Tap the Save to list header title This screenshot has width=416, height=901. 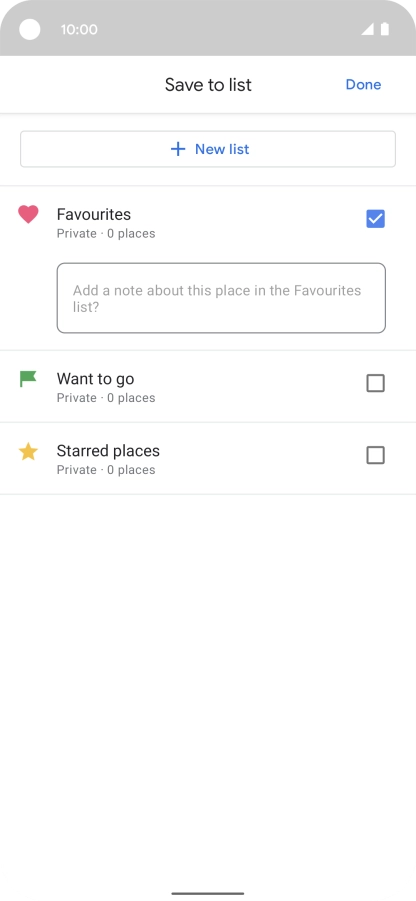(x=208, y=85)
